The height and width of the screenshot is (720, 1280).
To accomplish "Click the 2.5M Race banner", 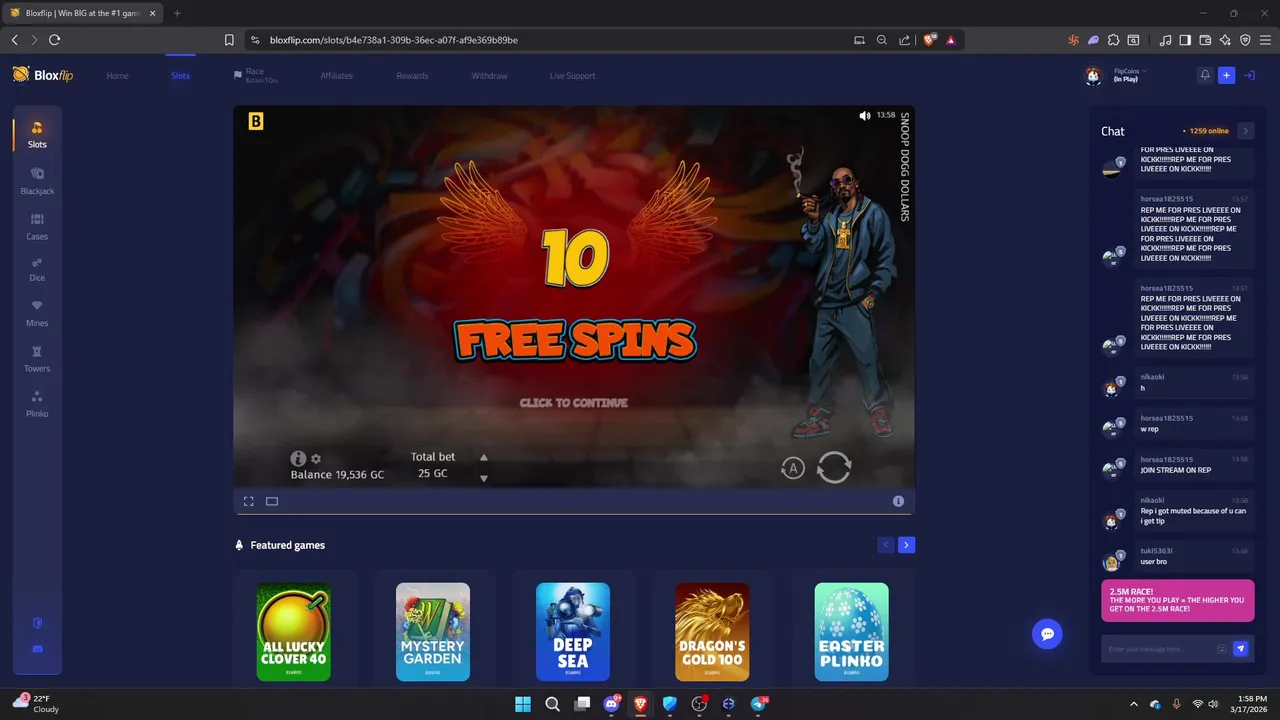I will 1178,601.
